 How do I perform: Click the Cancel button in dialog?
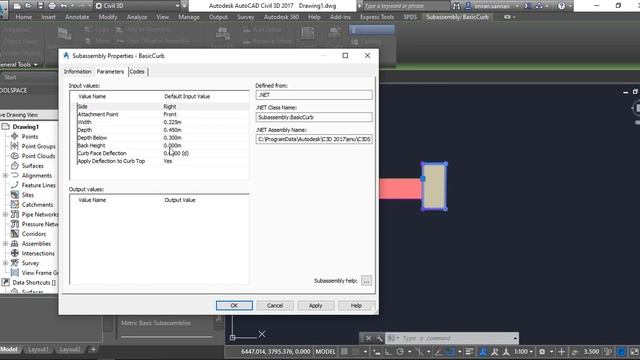point(275,305)
